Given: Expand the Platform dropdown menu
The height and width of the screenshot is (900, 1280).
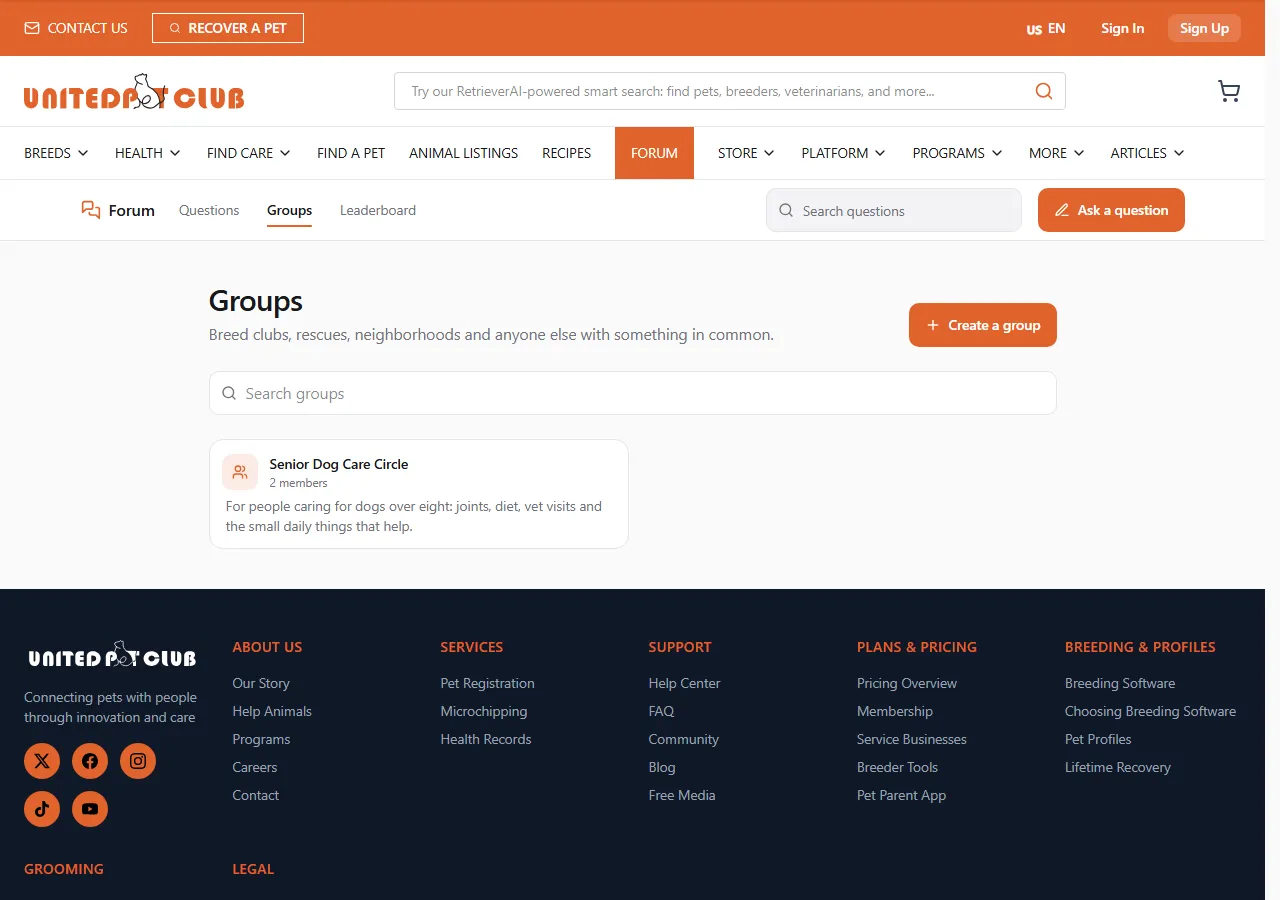Looking at the screenshot, I should pyautogui.click(x=844, y=153).
